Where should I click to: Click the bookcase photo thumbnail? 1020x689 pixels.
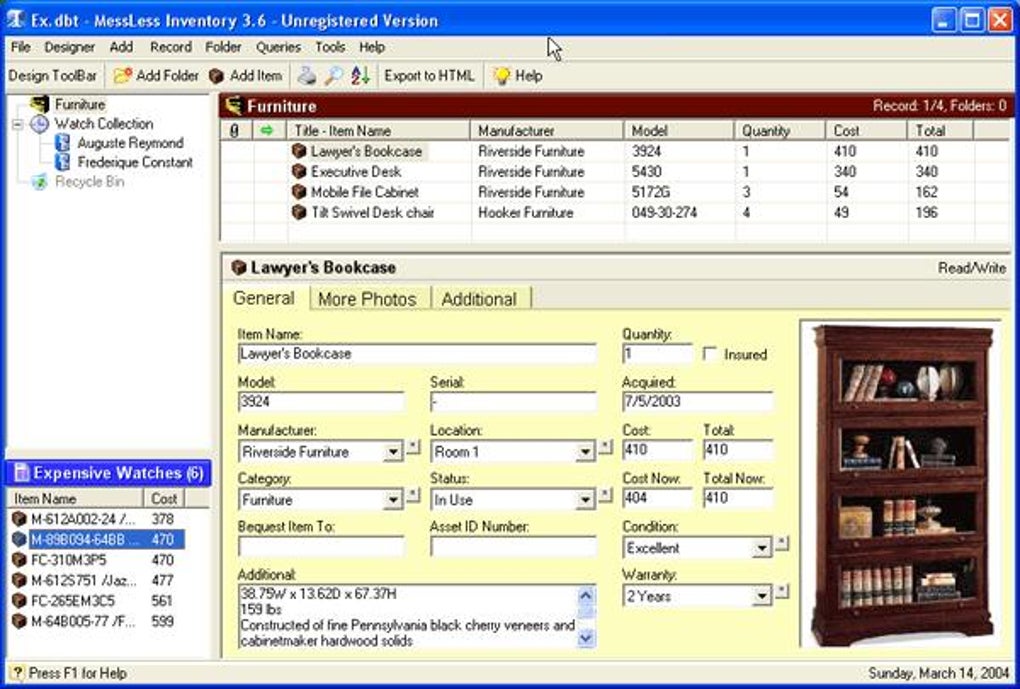pyautogui.click(x=903, y=485)
